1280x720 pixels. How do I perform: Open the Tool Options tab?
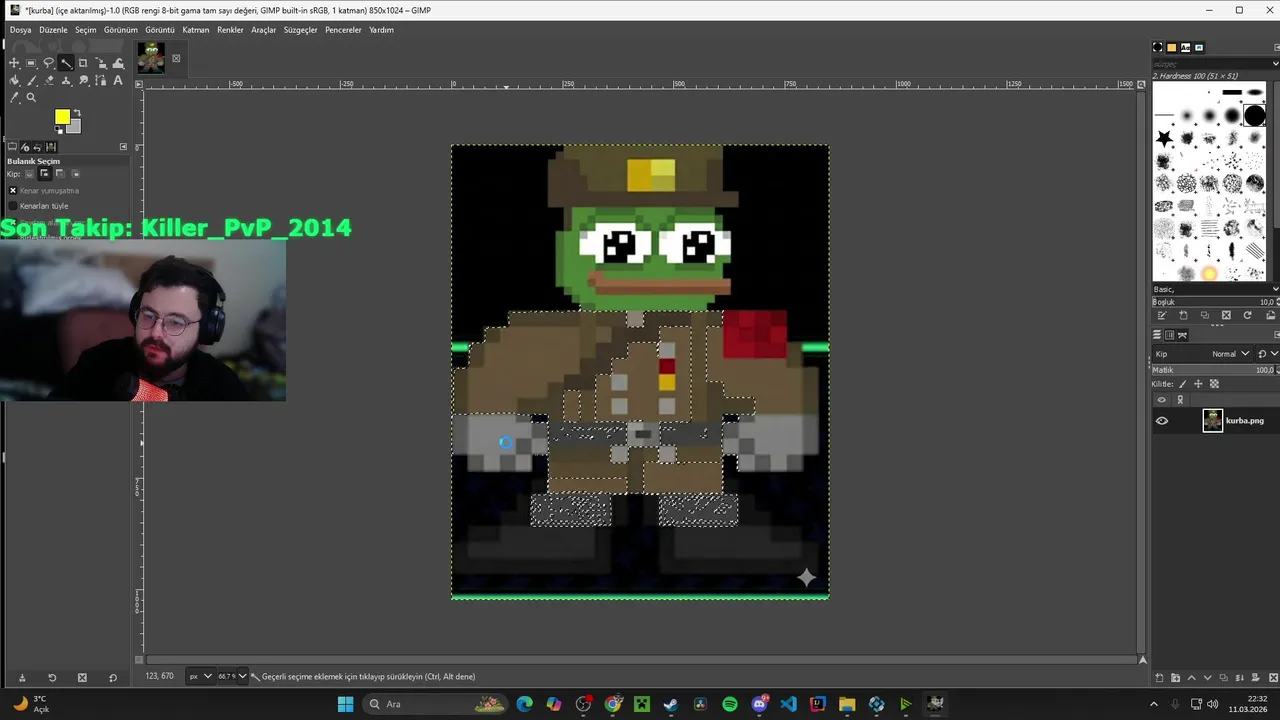click(12, 147)
